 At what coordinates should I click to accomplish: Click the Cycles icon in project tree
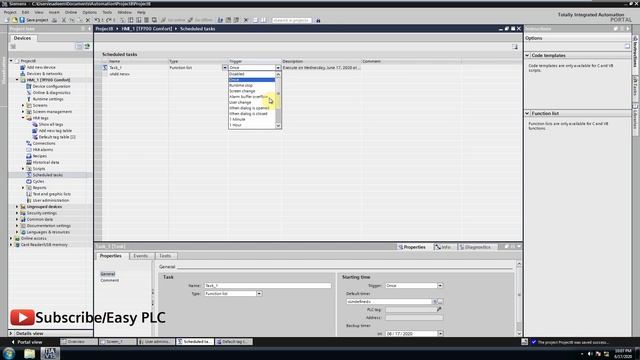click(29, 181)
